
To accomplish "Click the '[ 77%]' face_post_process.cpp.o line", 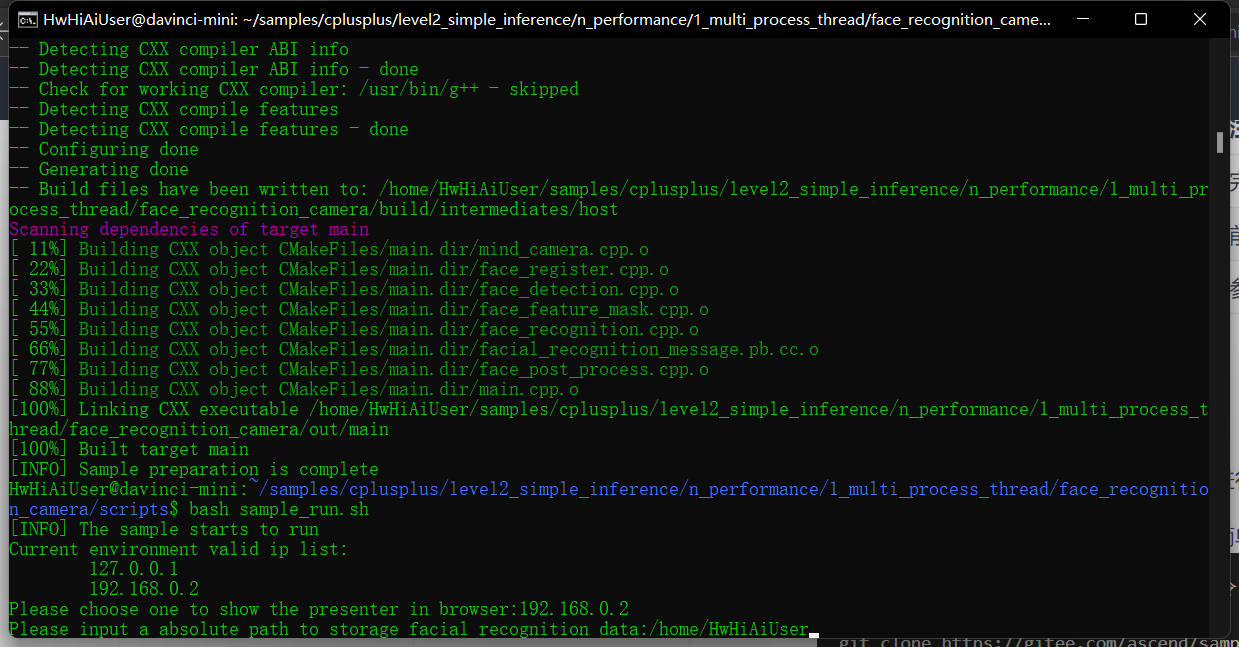I will click(x=359, y=369).
